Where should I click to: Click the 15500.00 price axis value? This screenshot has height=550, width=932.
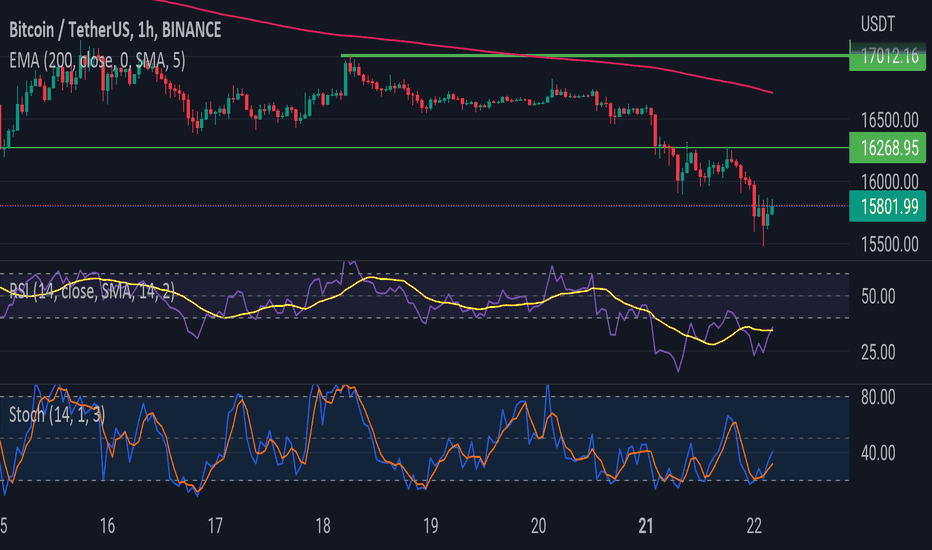click(890, 244)
